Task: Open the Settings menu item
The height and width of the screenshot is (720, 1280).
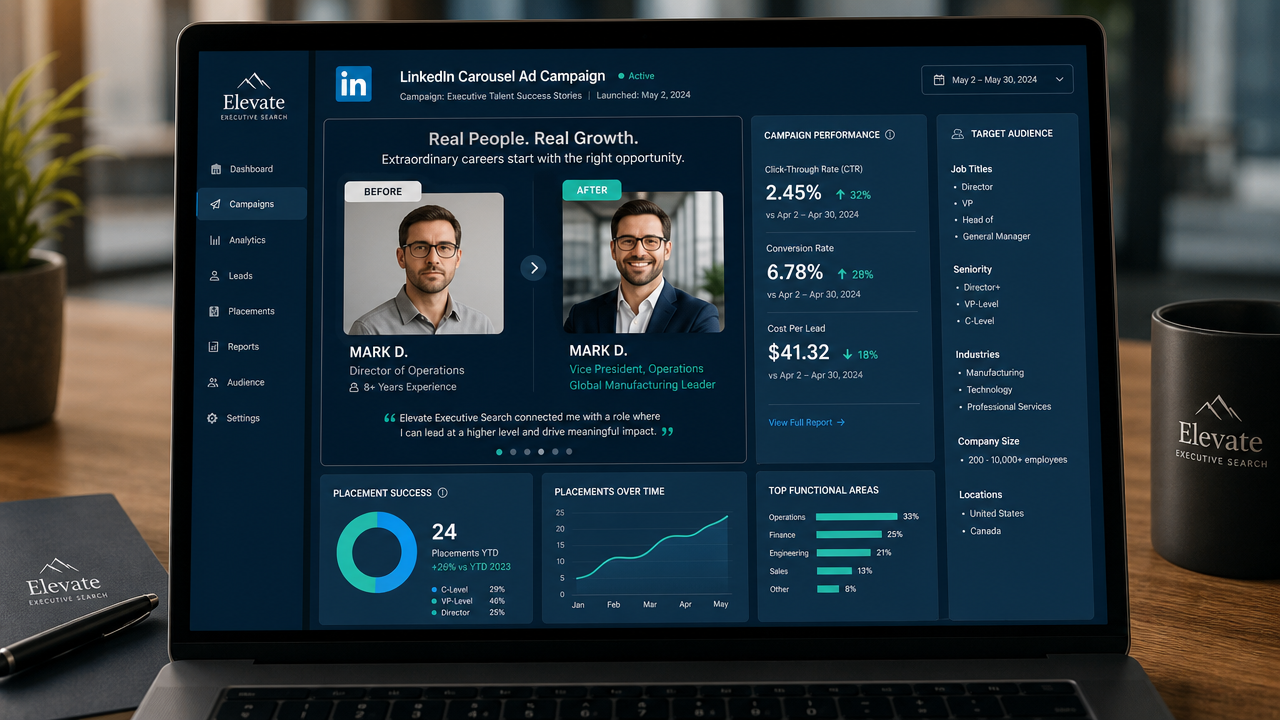Action: point(248,418)
